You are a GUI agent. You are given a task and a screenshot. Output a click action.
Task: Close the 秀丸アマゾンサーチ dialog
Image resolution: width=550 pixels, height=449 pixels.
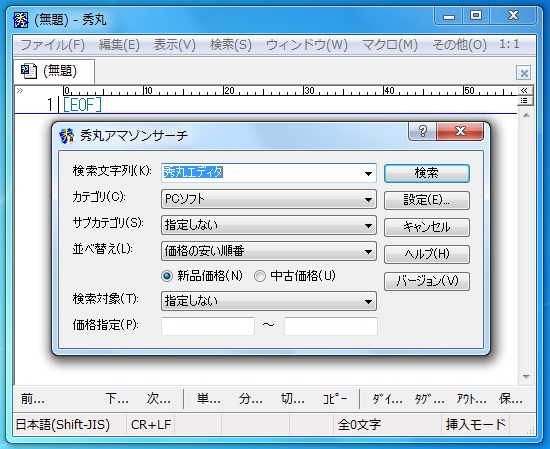460,132
